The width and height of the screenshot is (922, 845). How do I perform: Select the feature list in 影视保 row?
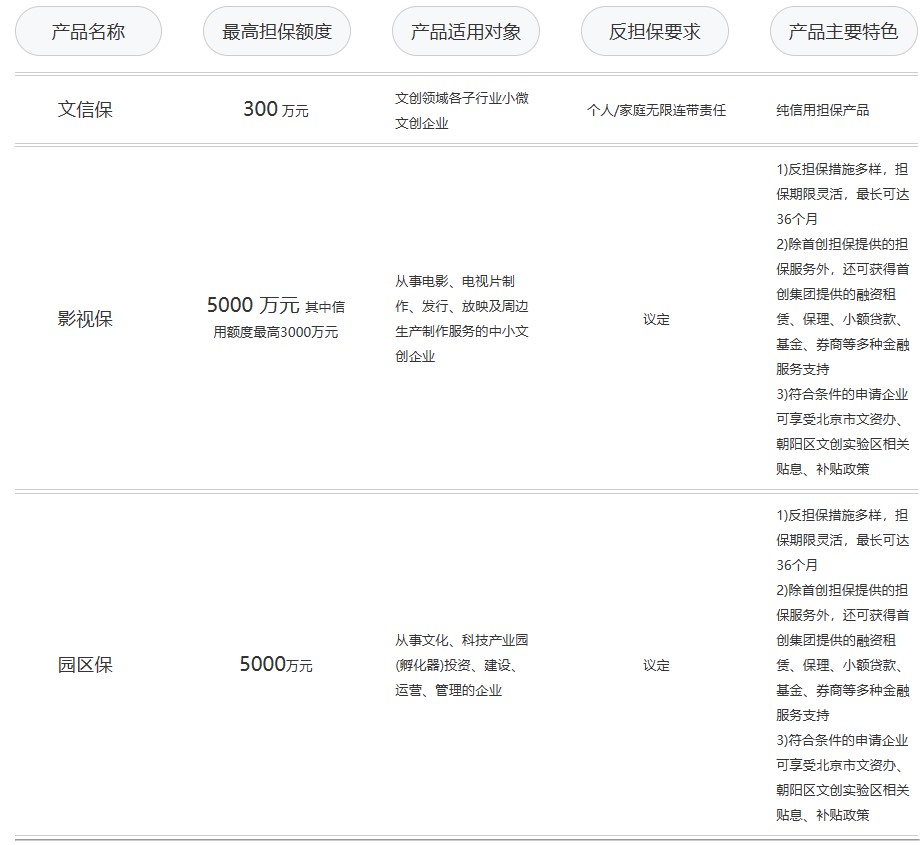coord(842,319)
